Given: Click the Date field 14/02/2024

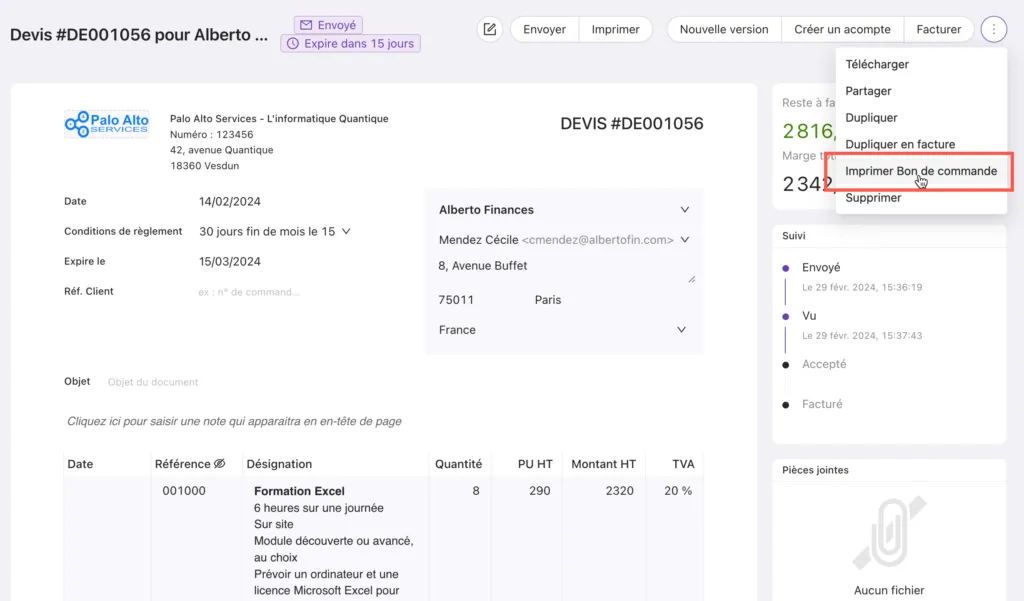Looking at the screenshot, I should 230,201.
